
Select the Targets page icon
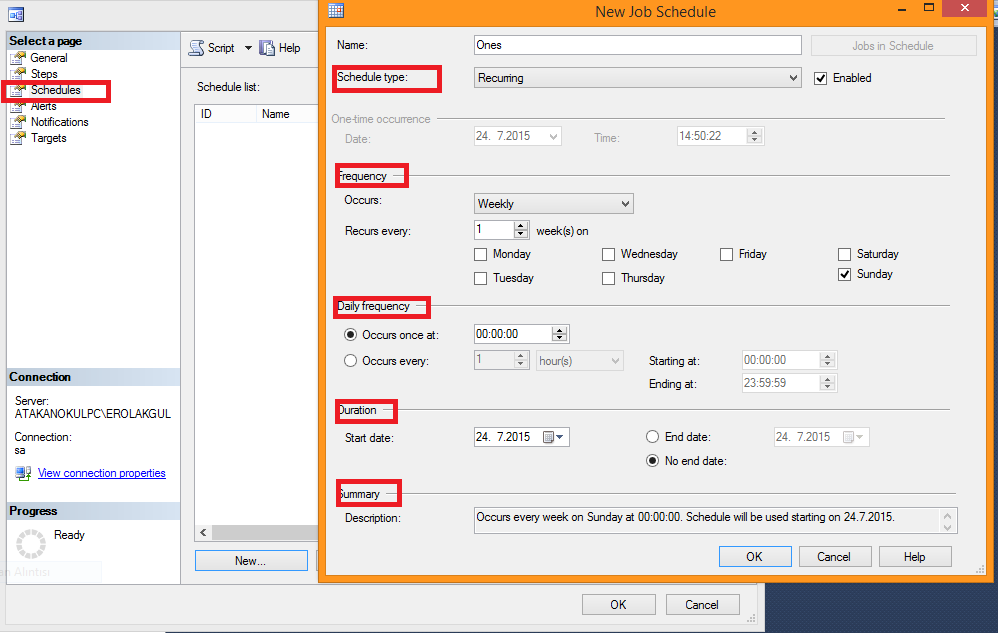coord(18,138)
